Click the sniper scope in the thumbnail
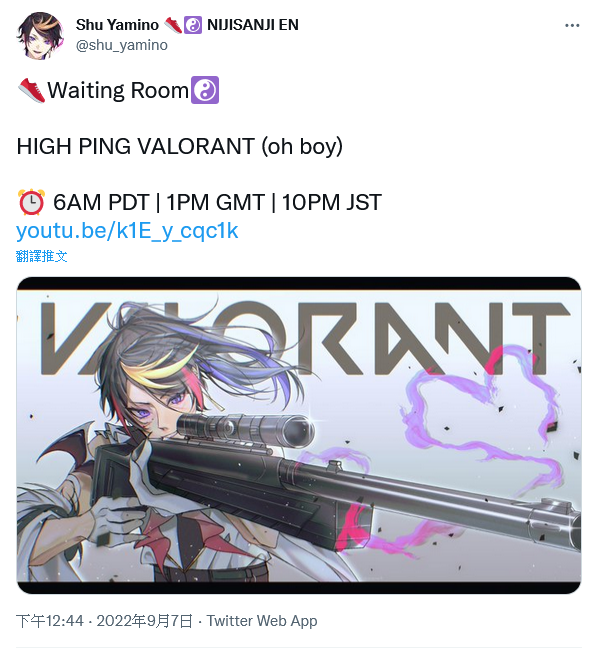598x648 pixels. 245,432
